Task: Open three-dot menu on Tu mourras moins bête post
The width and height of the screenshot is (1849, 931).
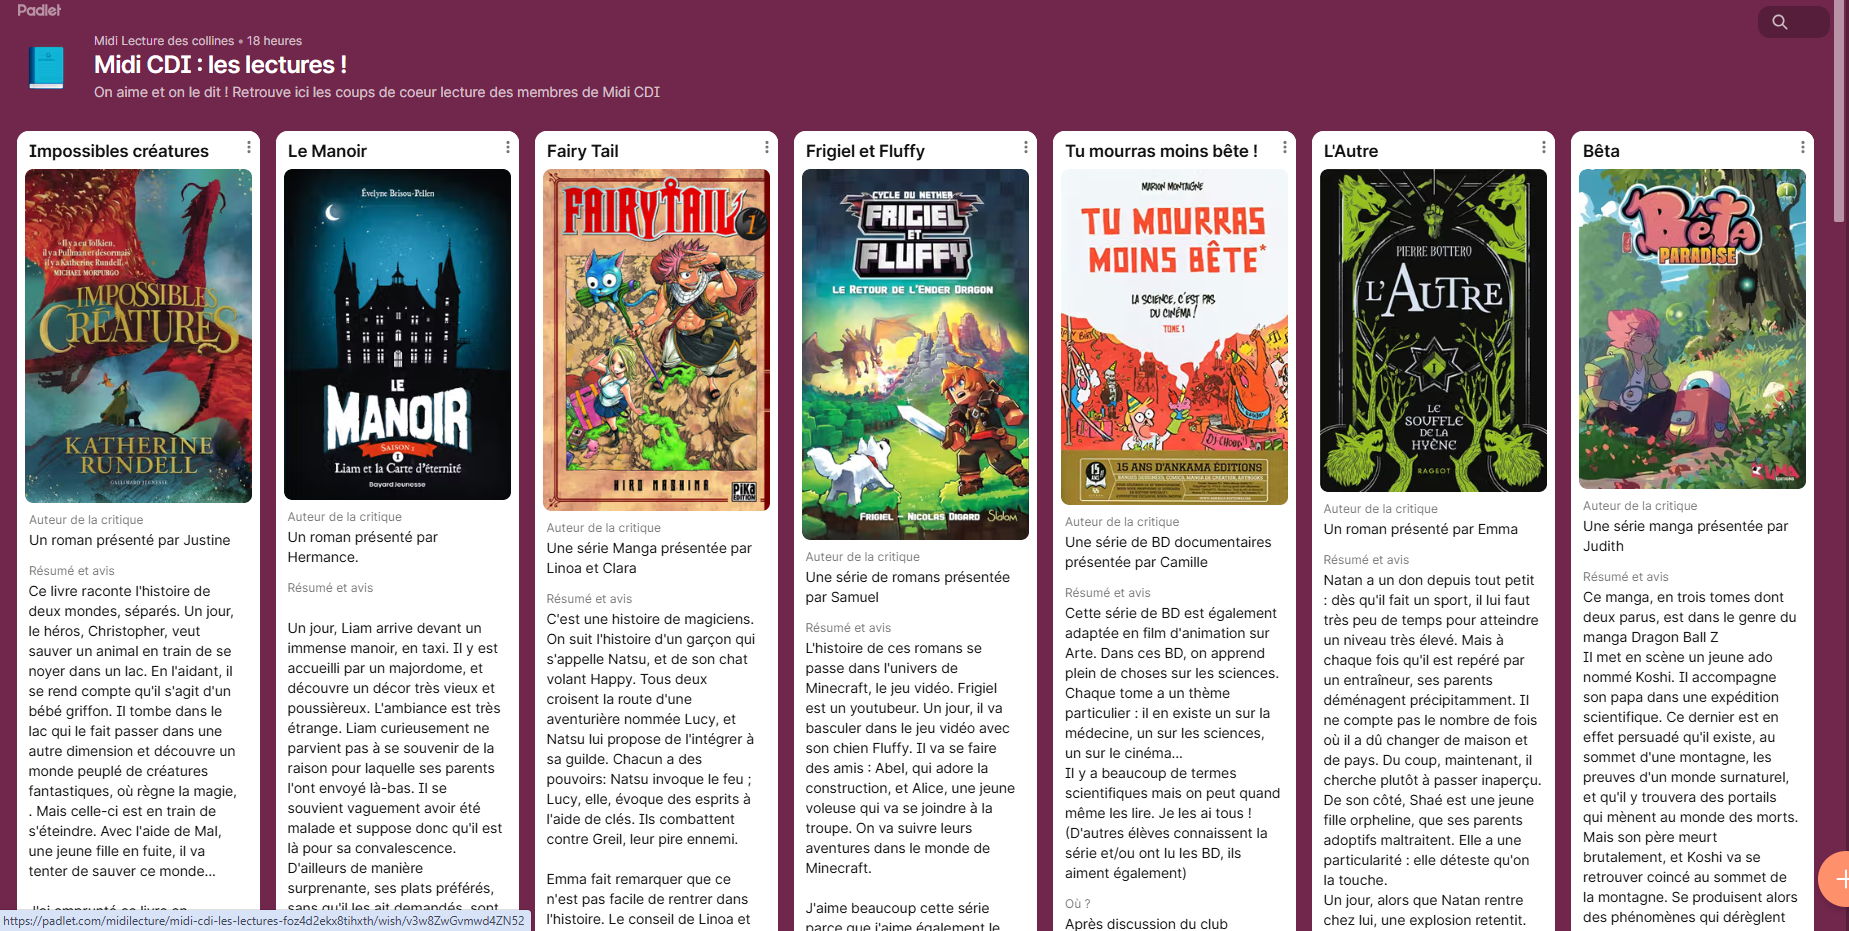Action: tap(1285, 148)
